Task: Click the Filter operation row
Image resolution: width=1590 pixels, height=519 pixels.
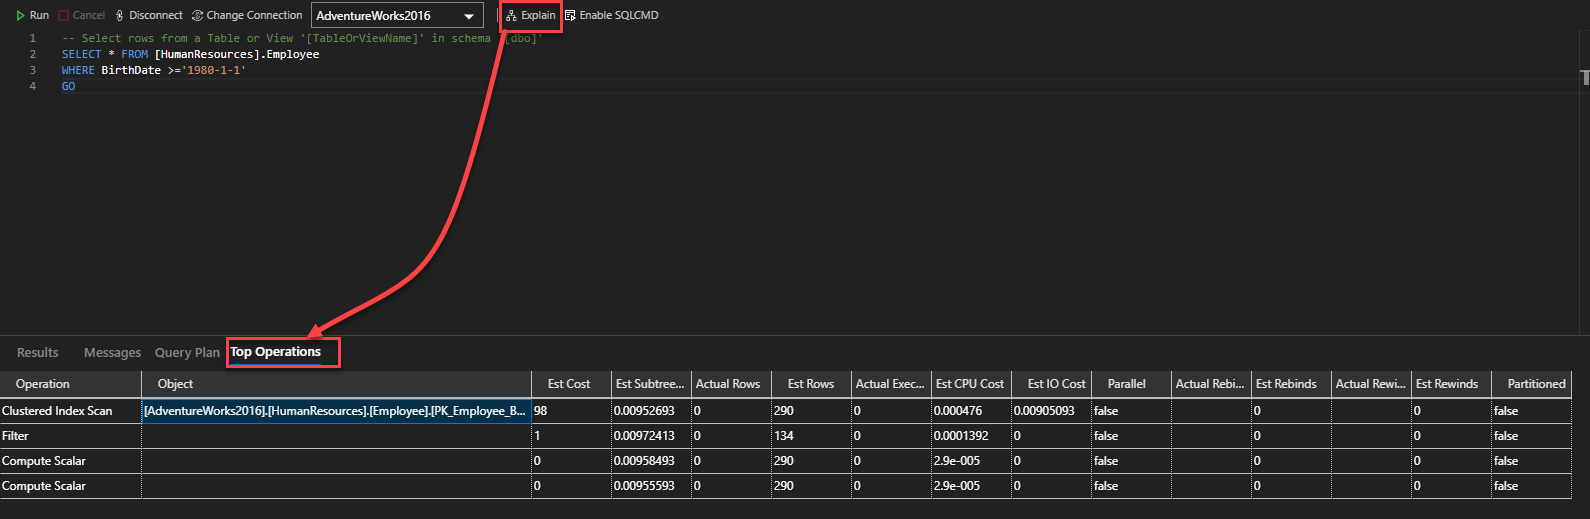Action: tap(16, 436)
